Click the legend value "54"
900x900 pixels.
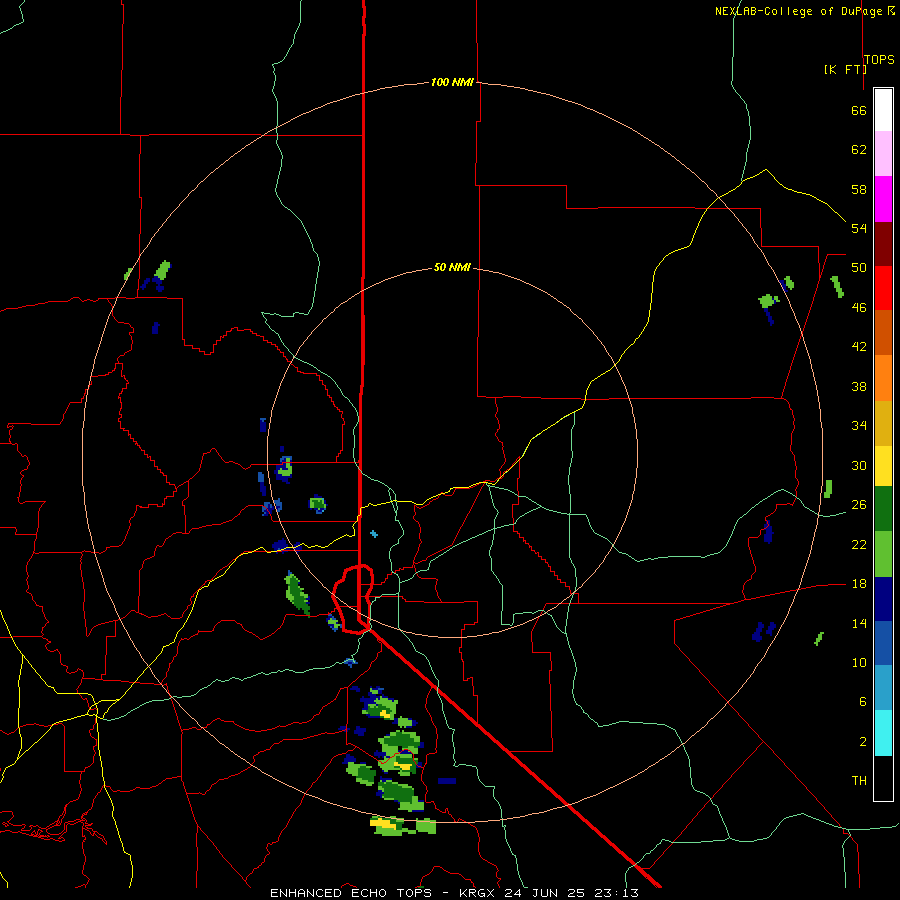coord(859,228)
